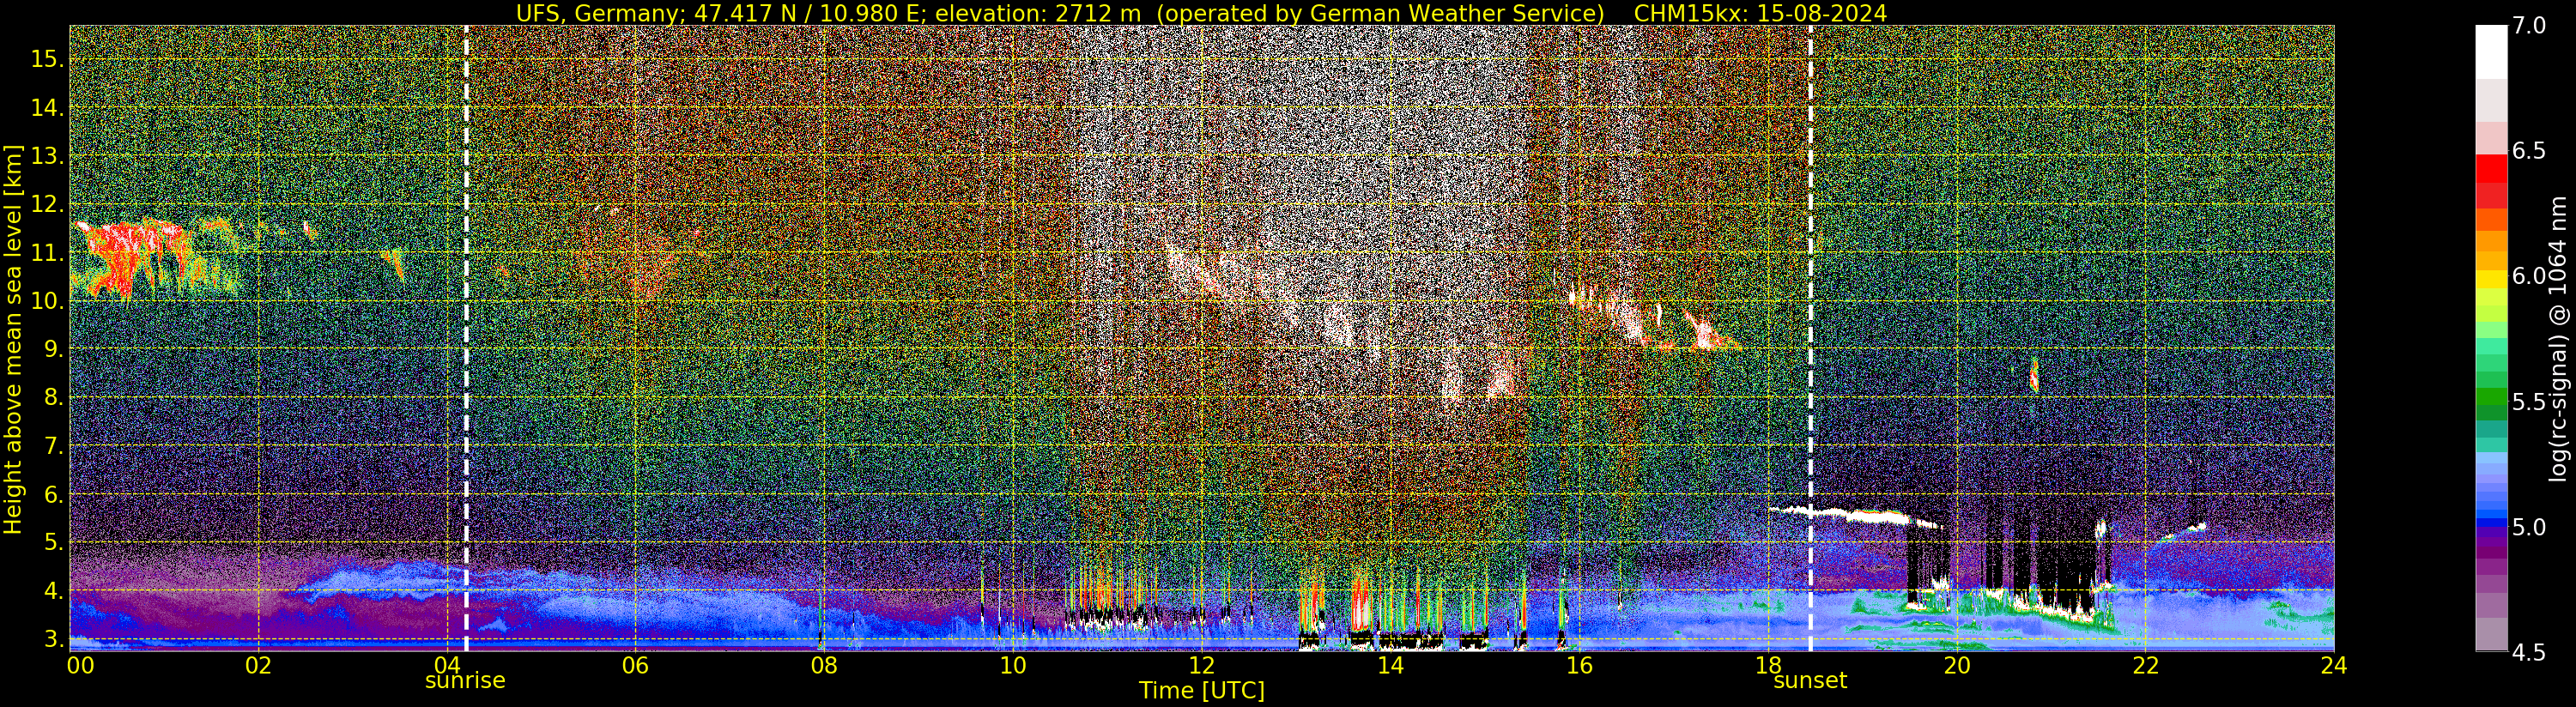
Task: Click the height axis tick '8.'
Action: (53, 398)
